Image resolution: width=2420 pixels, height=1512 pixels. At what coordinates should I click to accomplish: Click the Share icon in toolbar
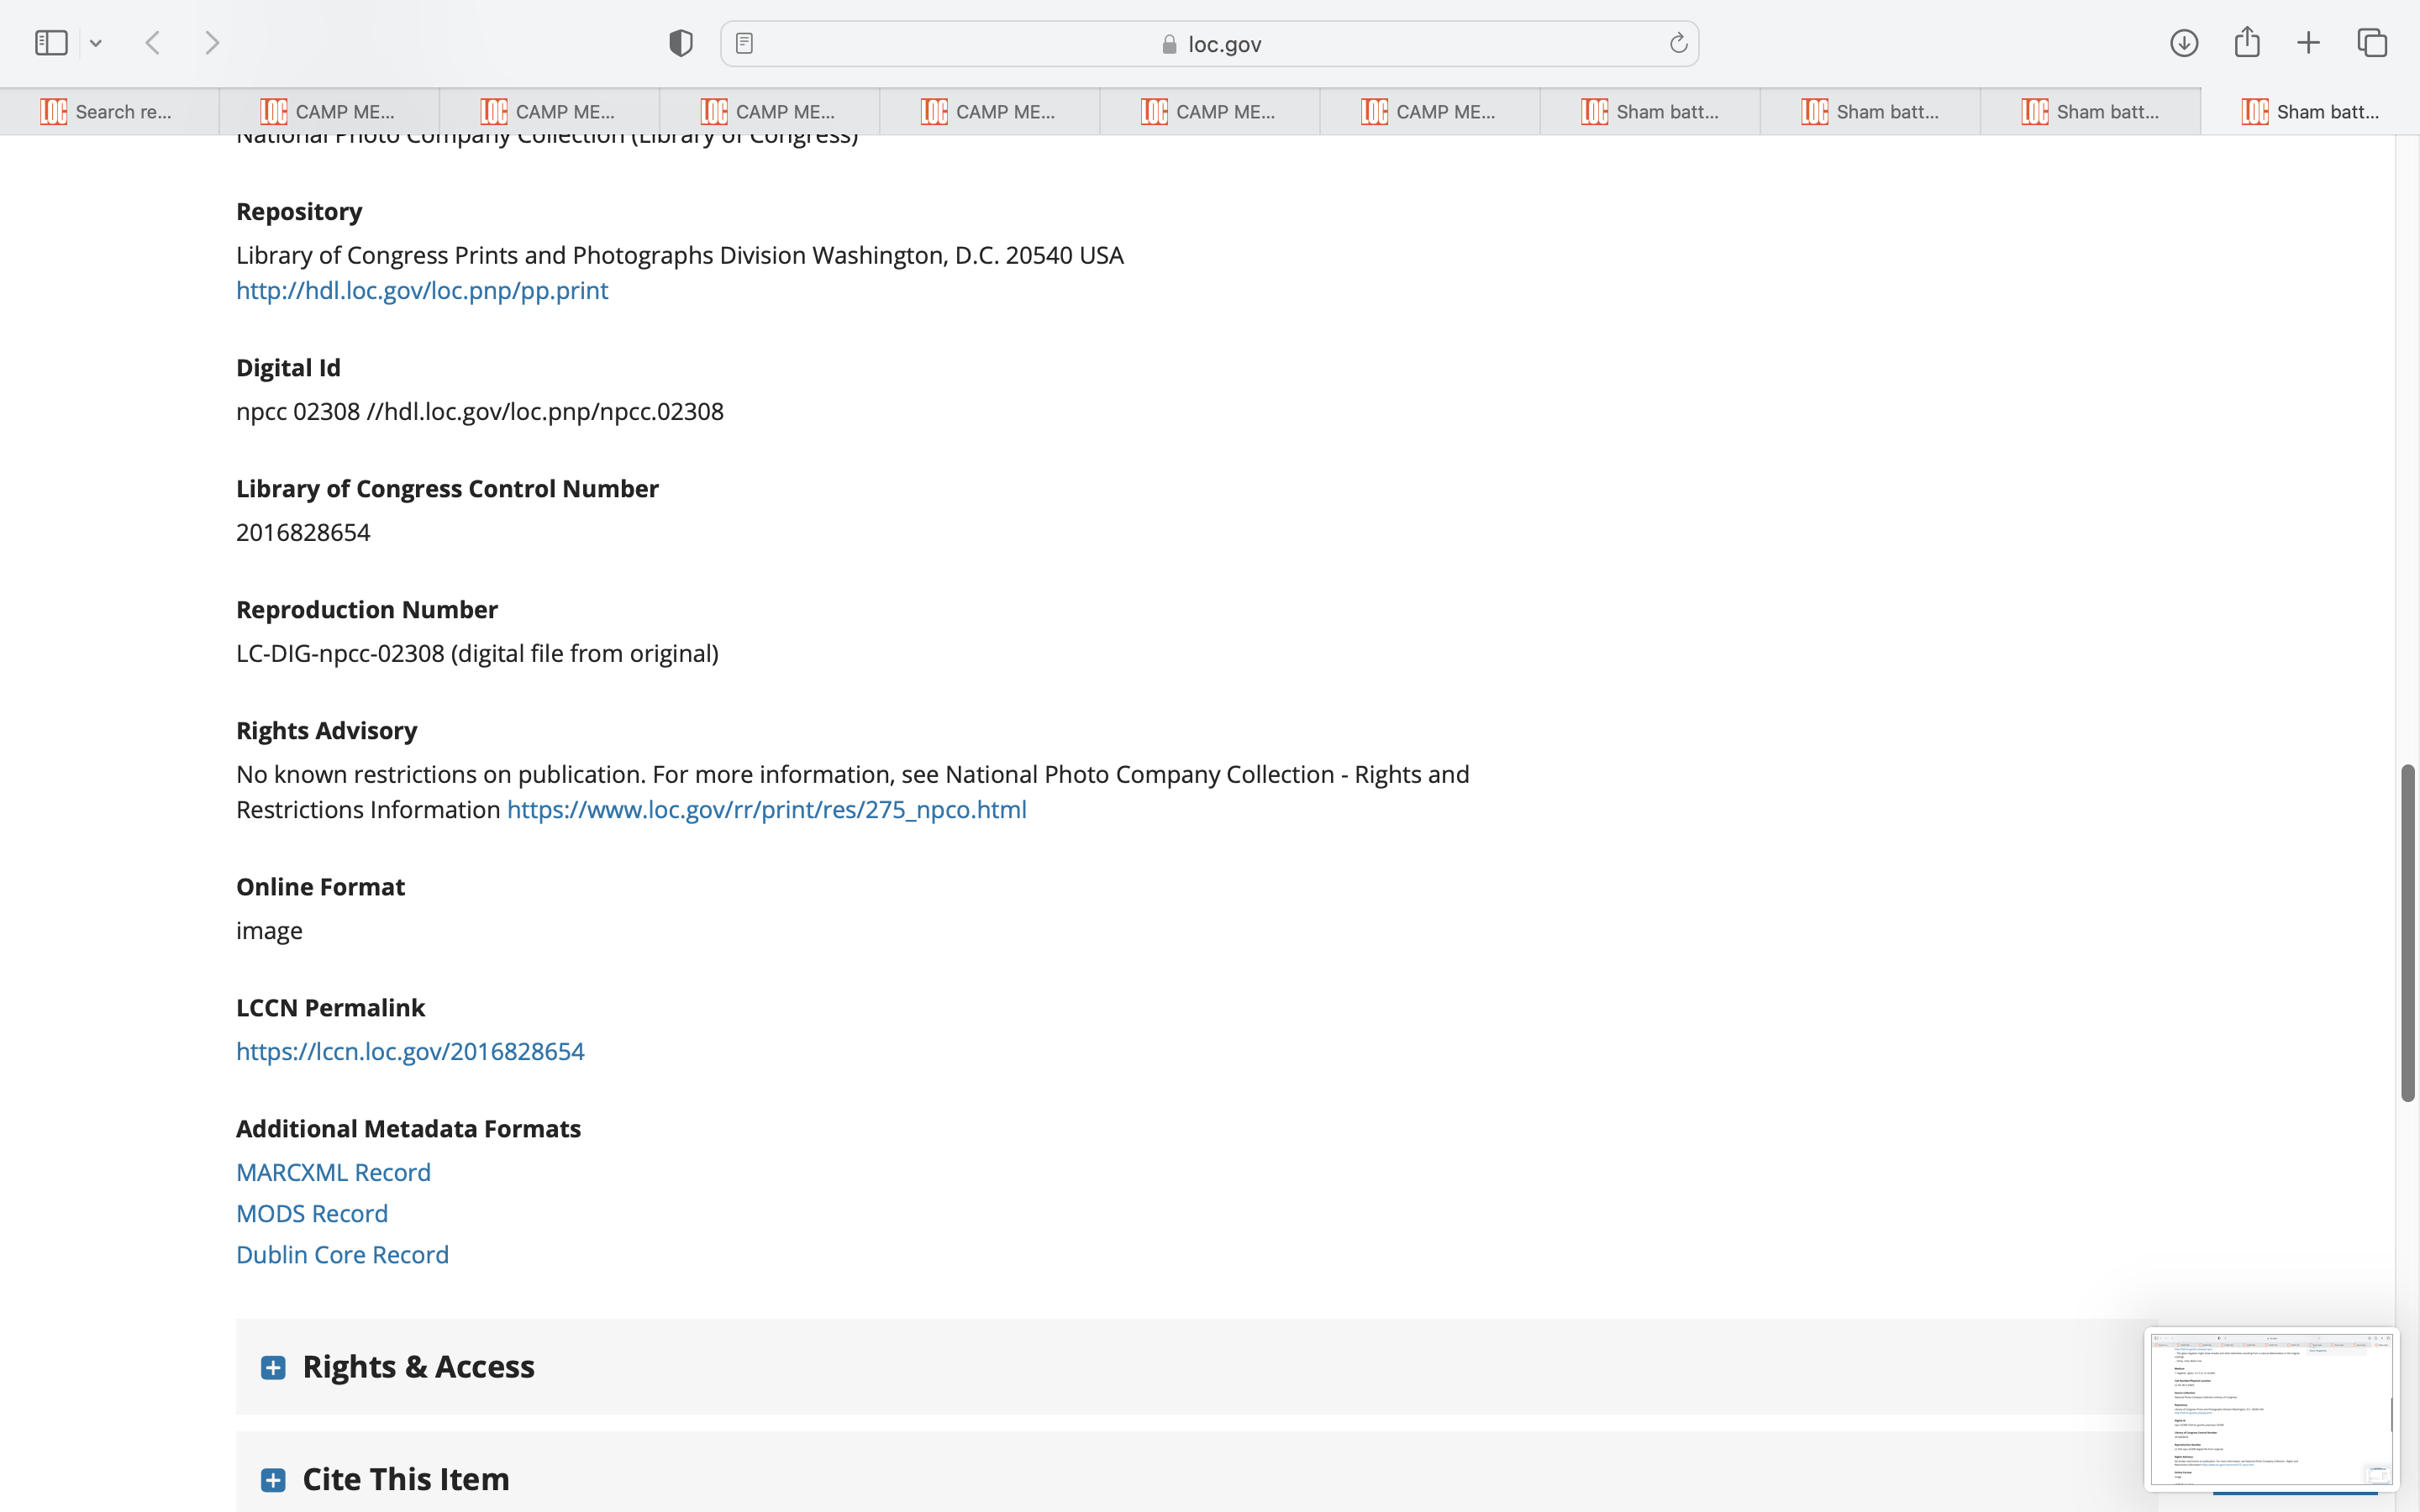point(2247,43)
